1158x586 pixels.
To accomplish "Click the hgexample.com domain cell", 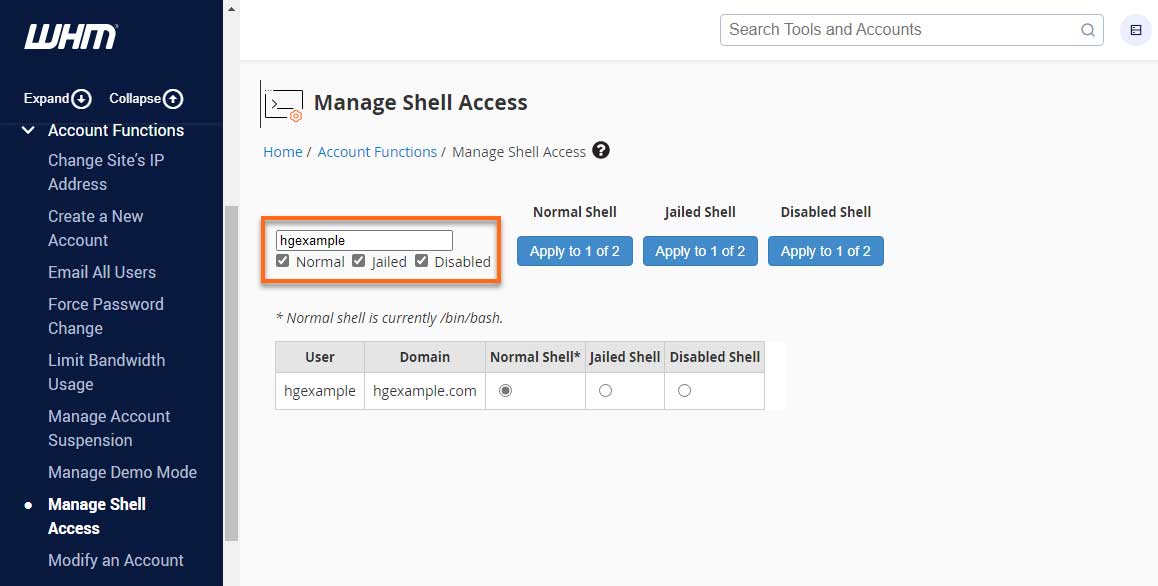I will [x=425, y=391].
